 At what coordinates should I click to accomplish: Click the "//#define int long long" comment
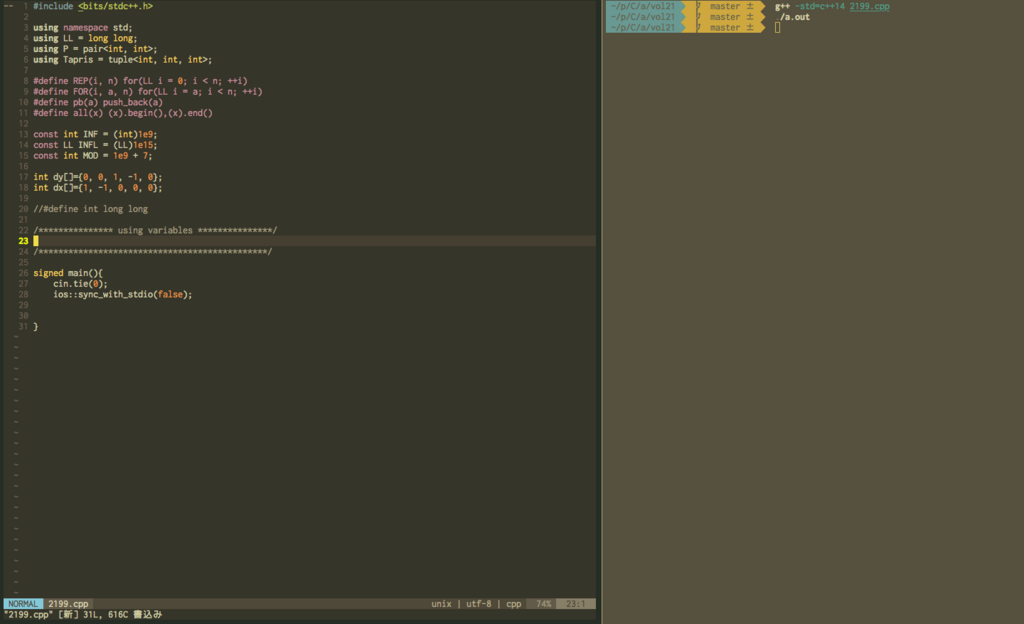pos(91,209)
